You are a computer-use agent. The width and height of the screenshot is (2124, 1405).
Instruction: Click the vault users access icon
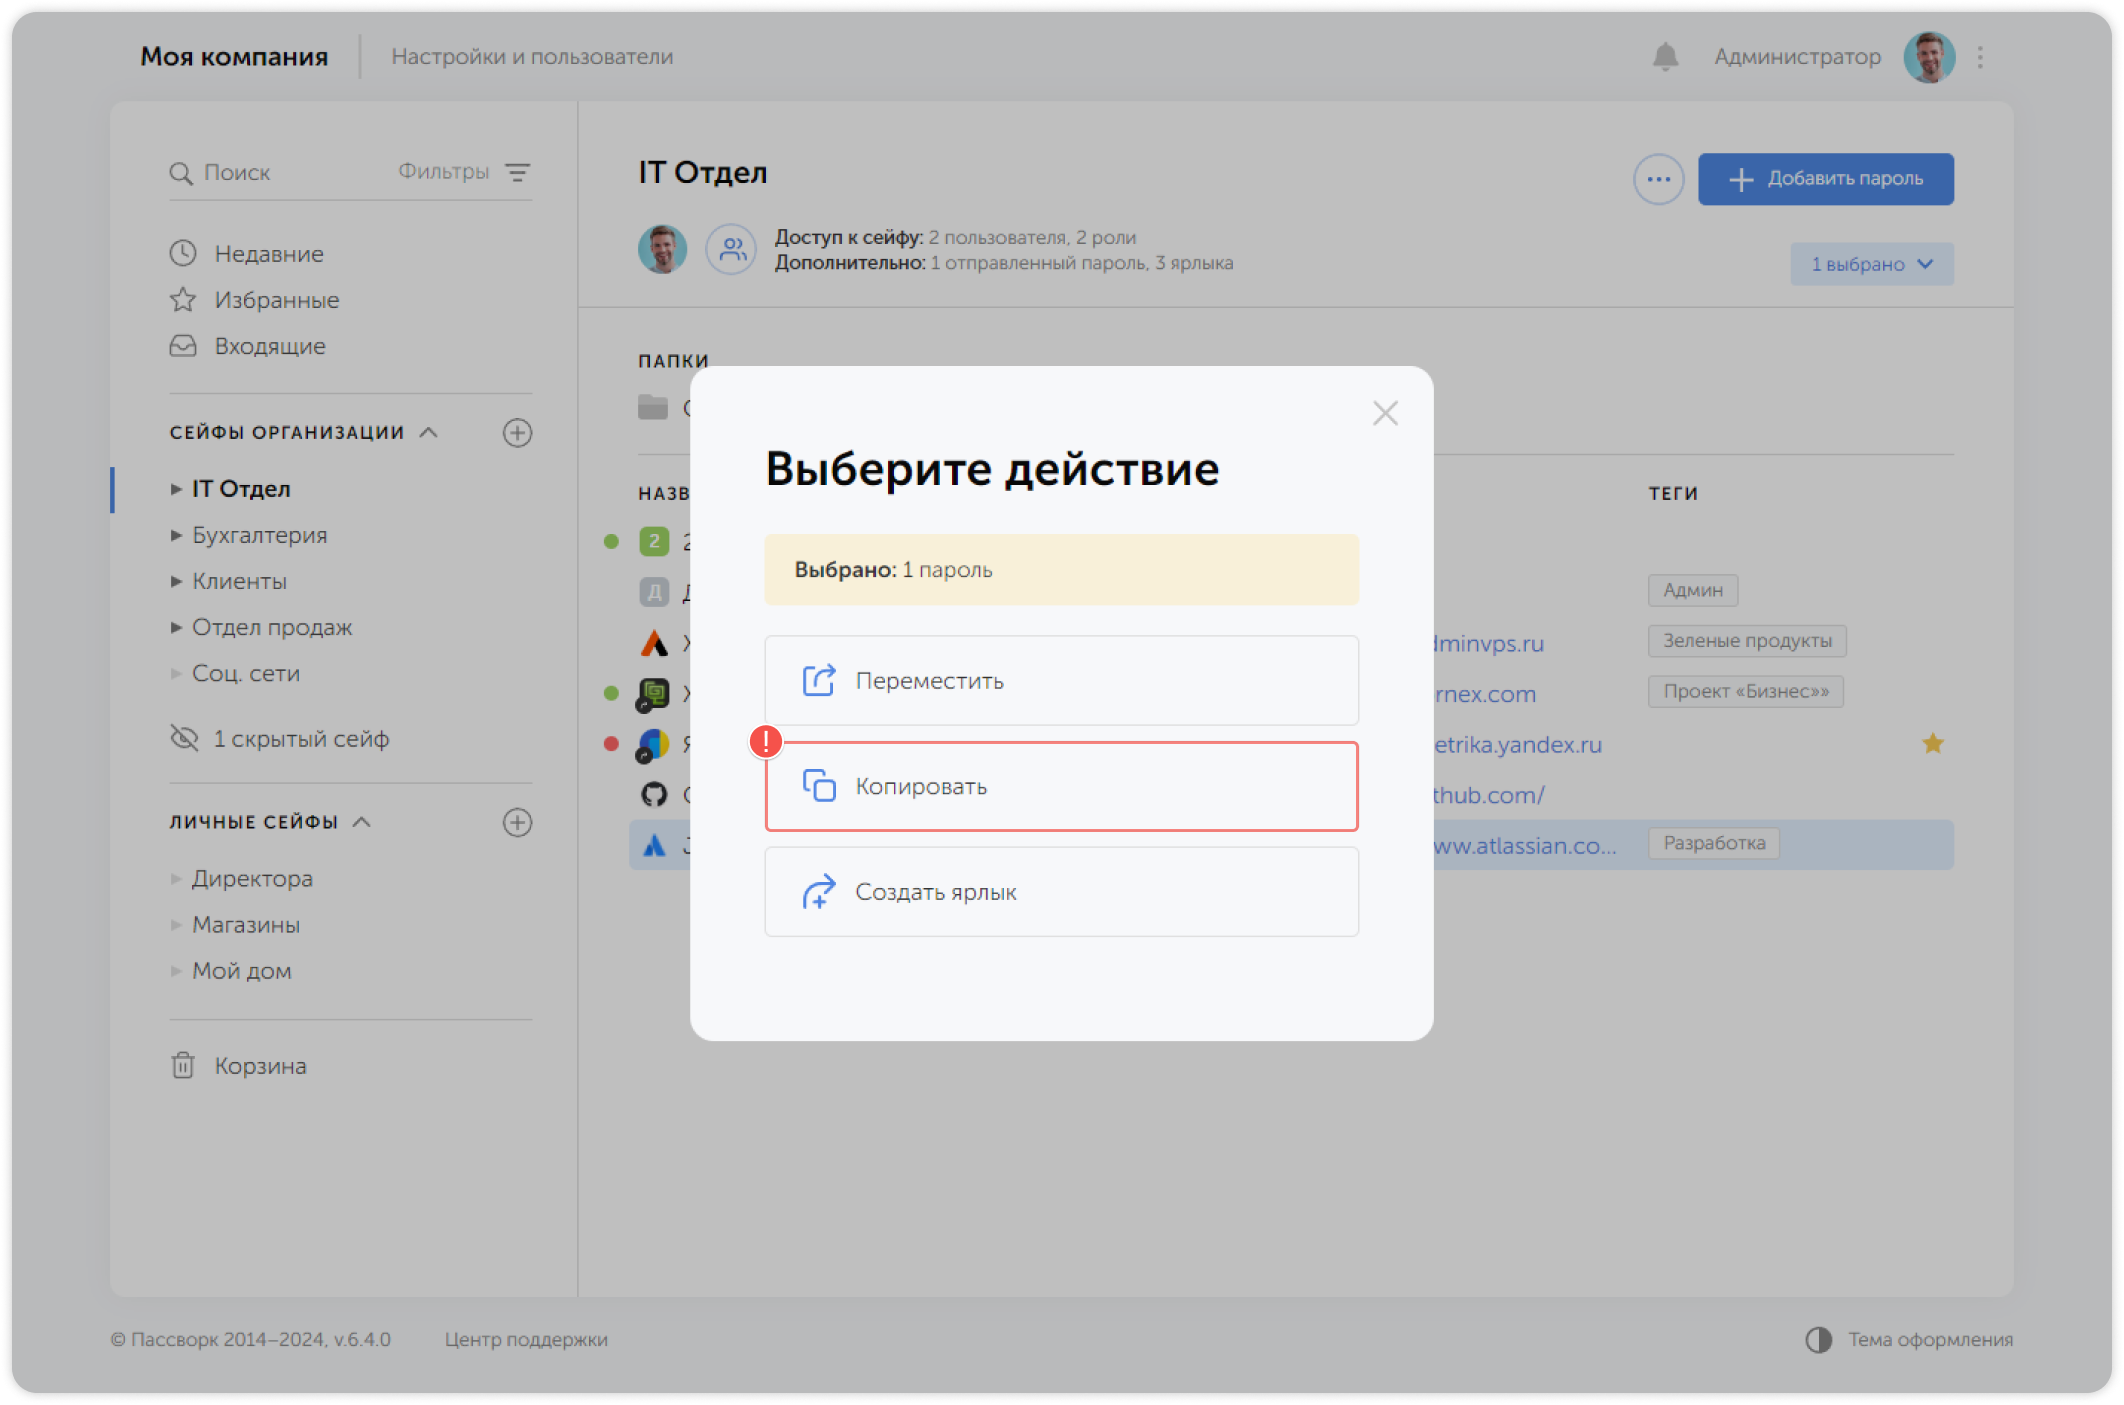(732, 249)
